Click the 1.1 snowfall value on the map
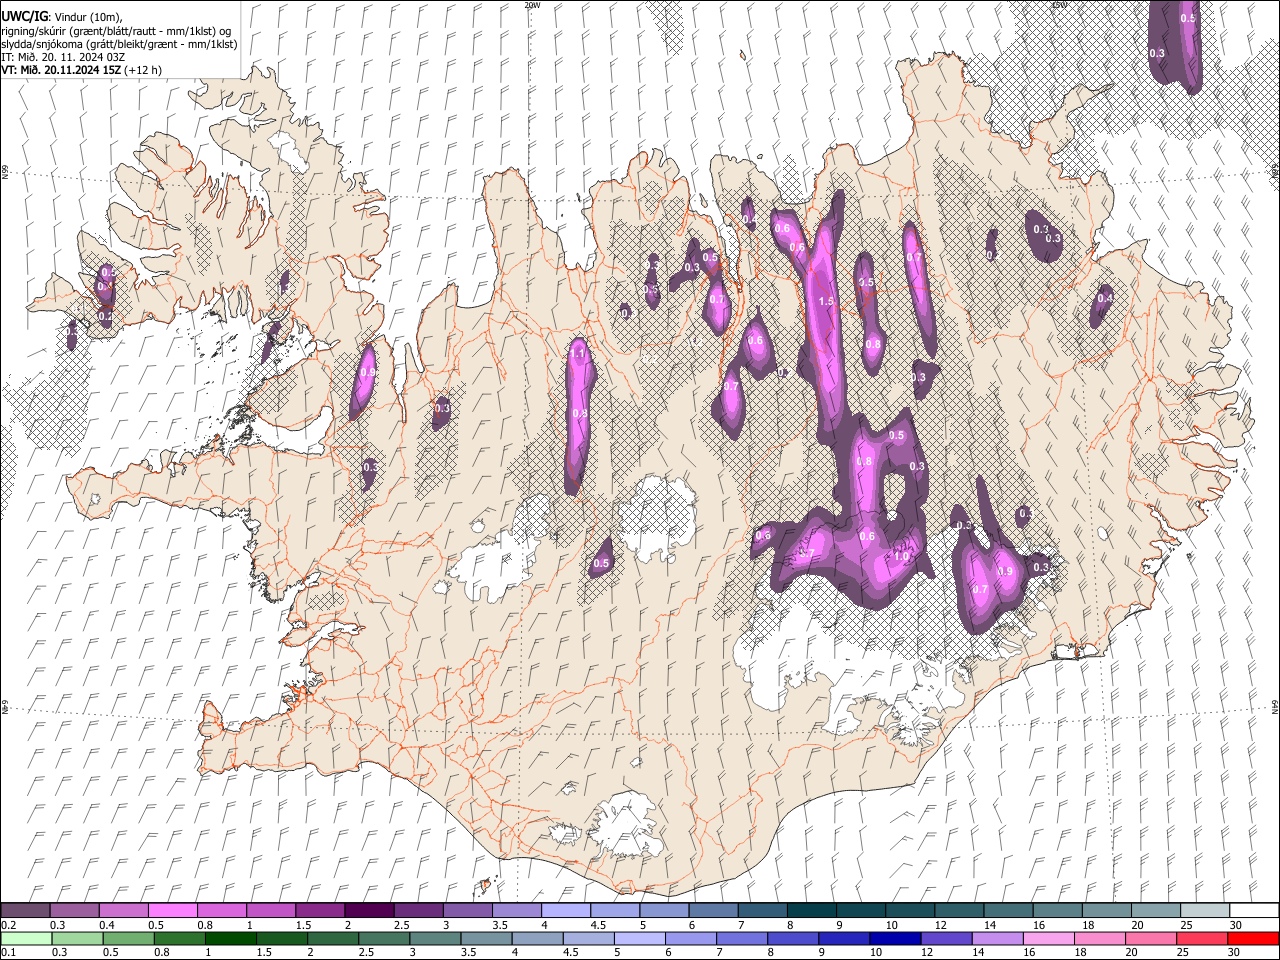This screenshot has width=1280, height=960. [x=577, y=353]
